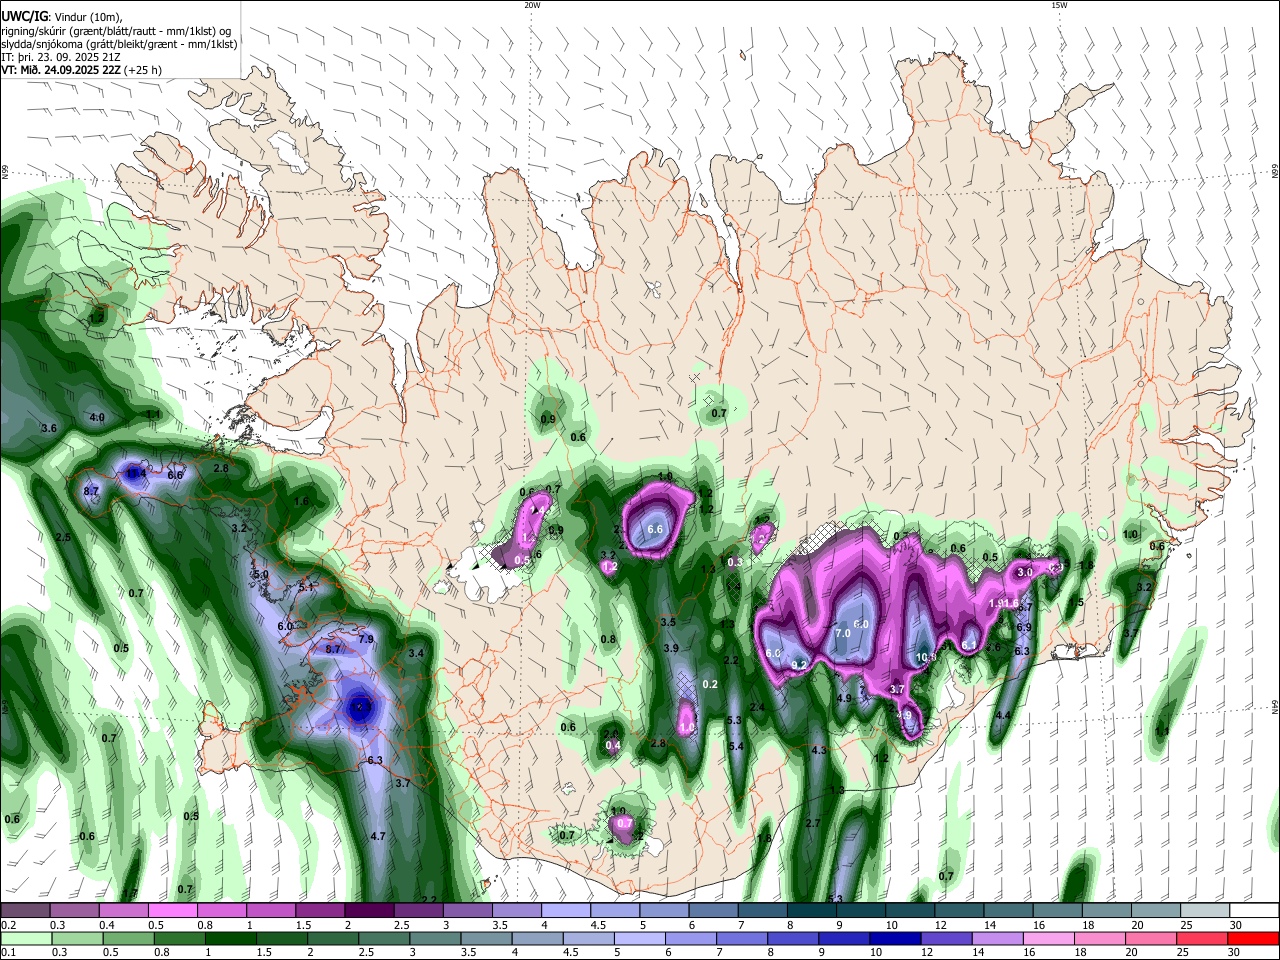Select the darkest purple 2 snow legend swatch
The height and width of the screenshot is (960, 1280).
tap(369, 910)
